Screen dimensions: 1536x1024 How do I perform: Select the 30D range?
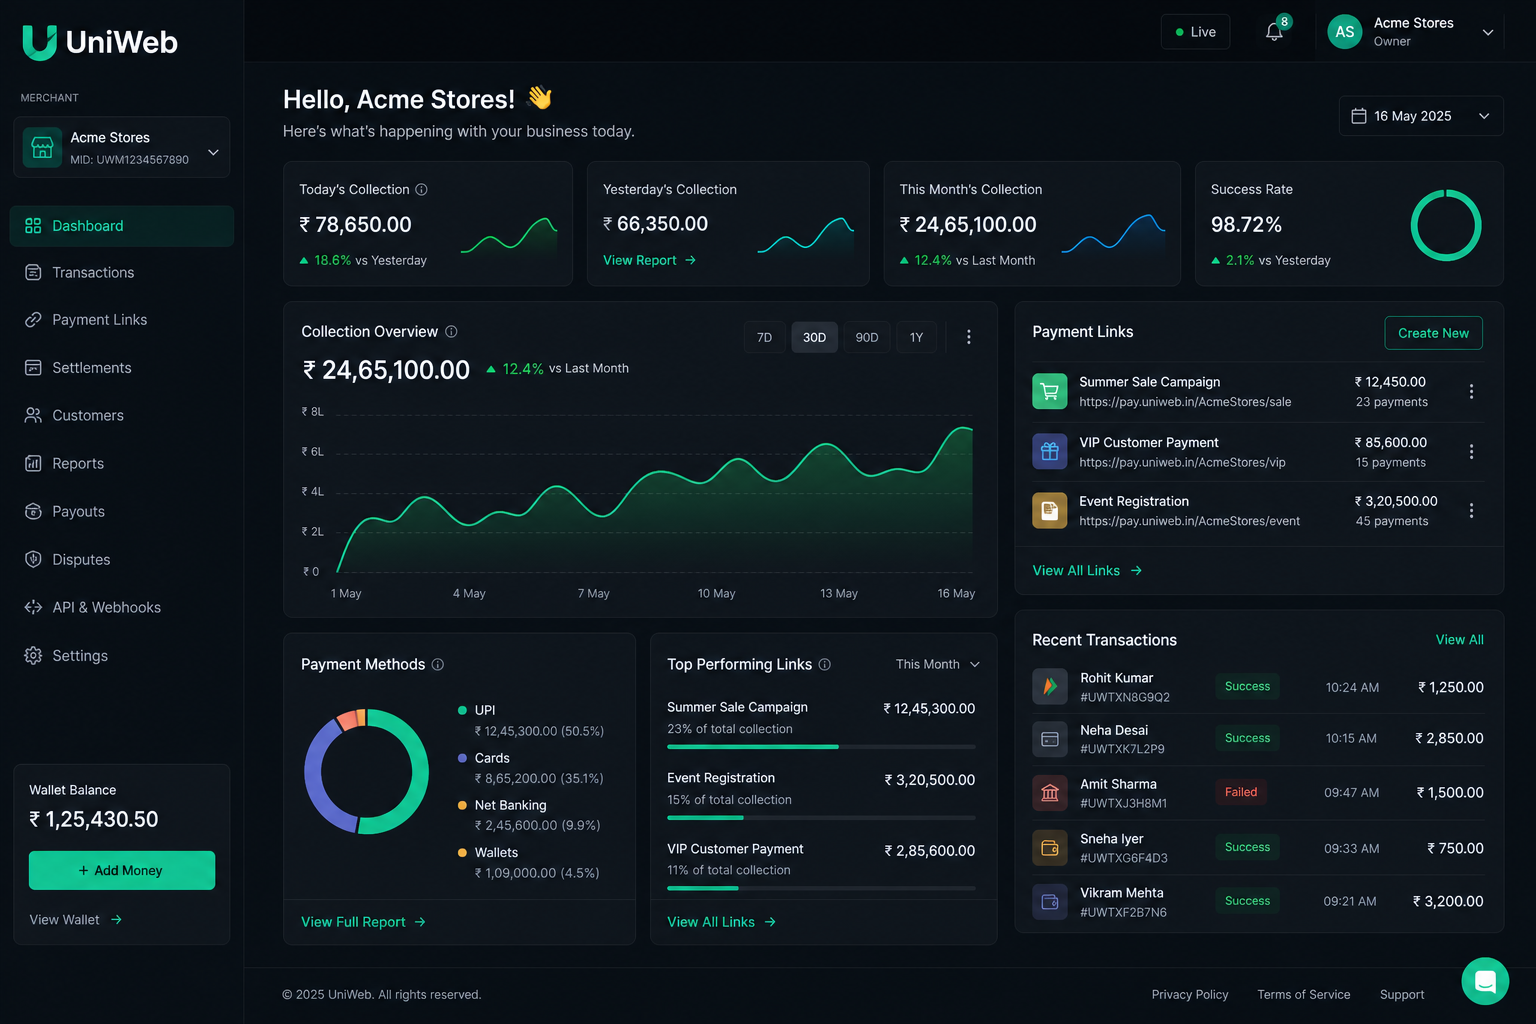[815, 337]
